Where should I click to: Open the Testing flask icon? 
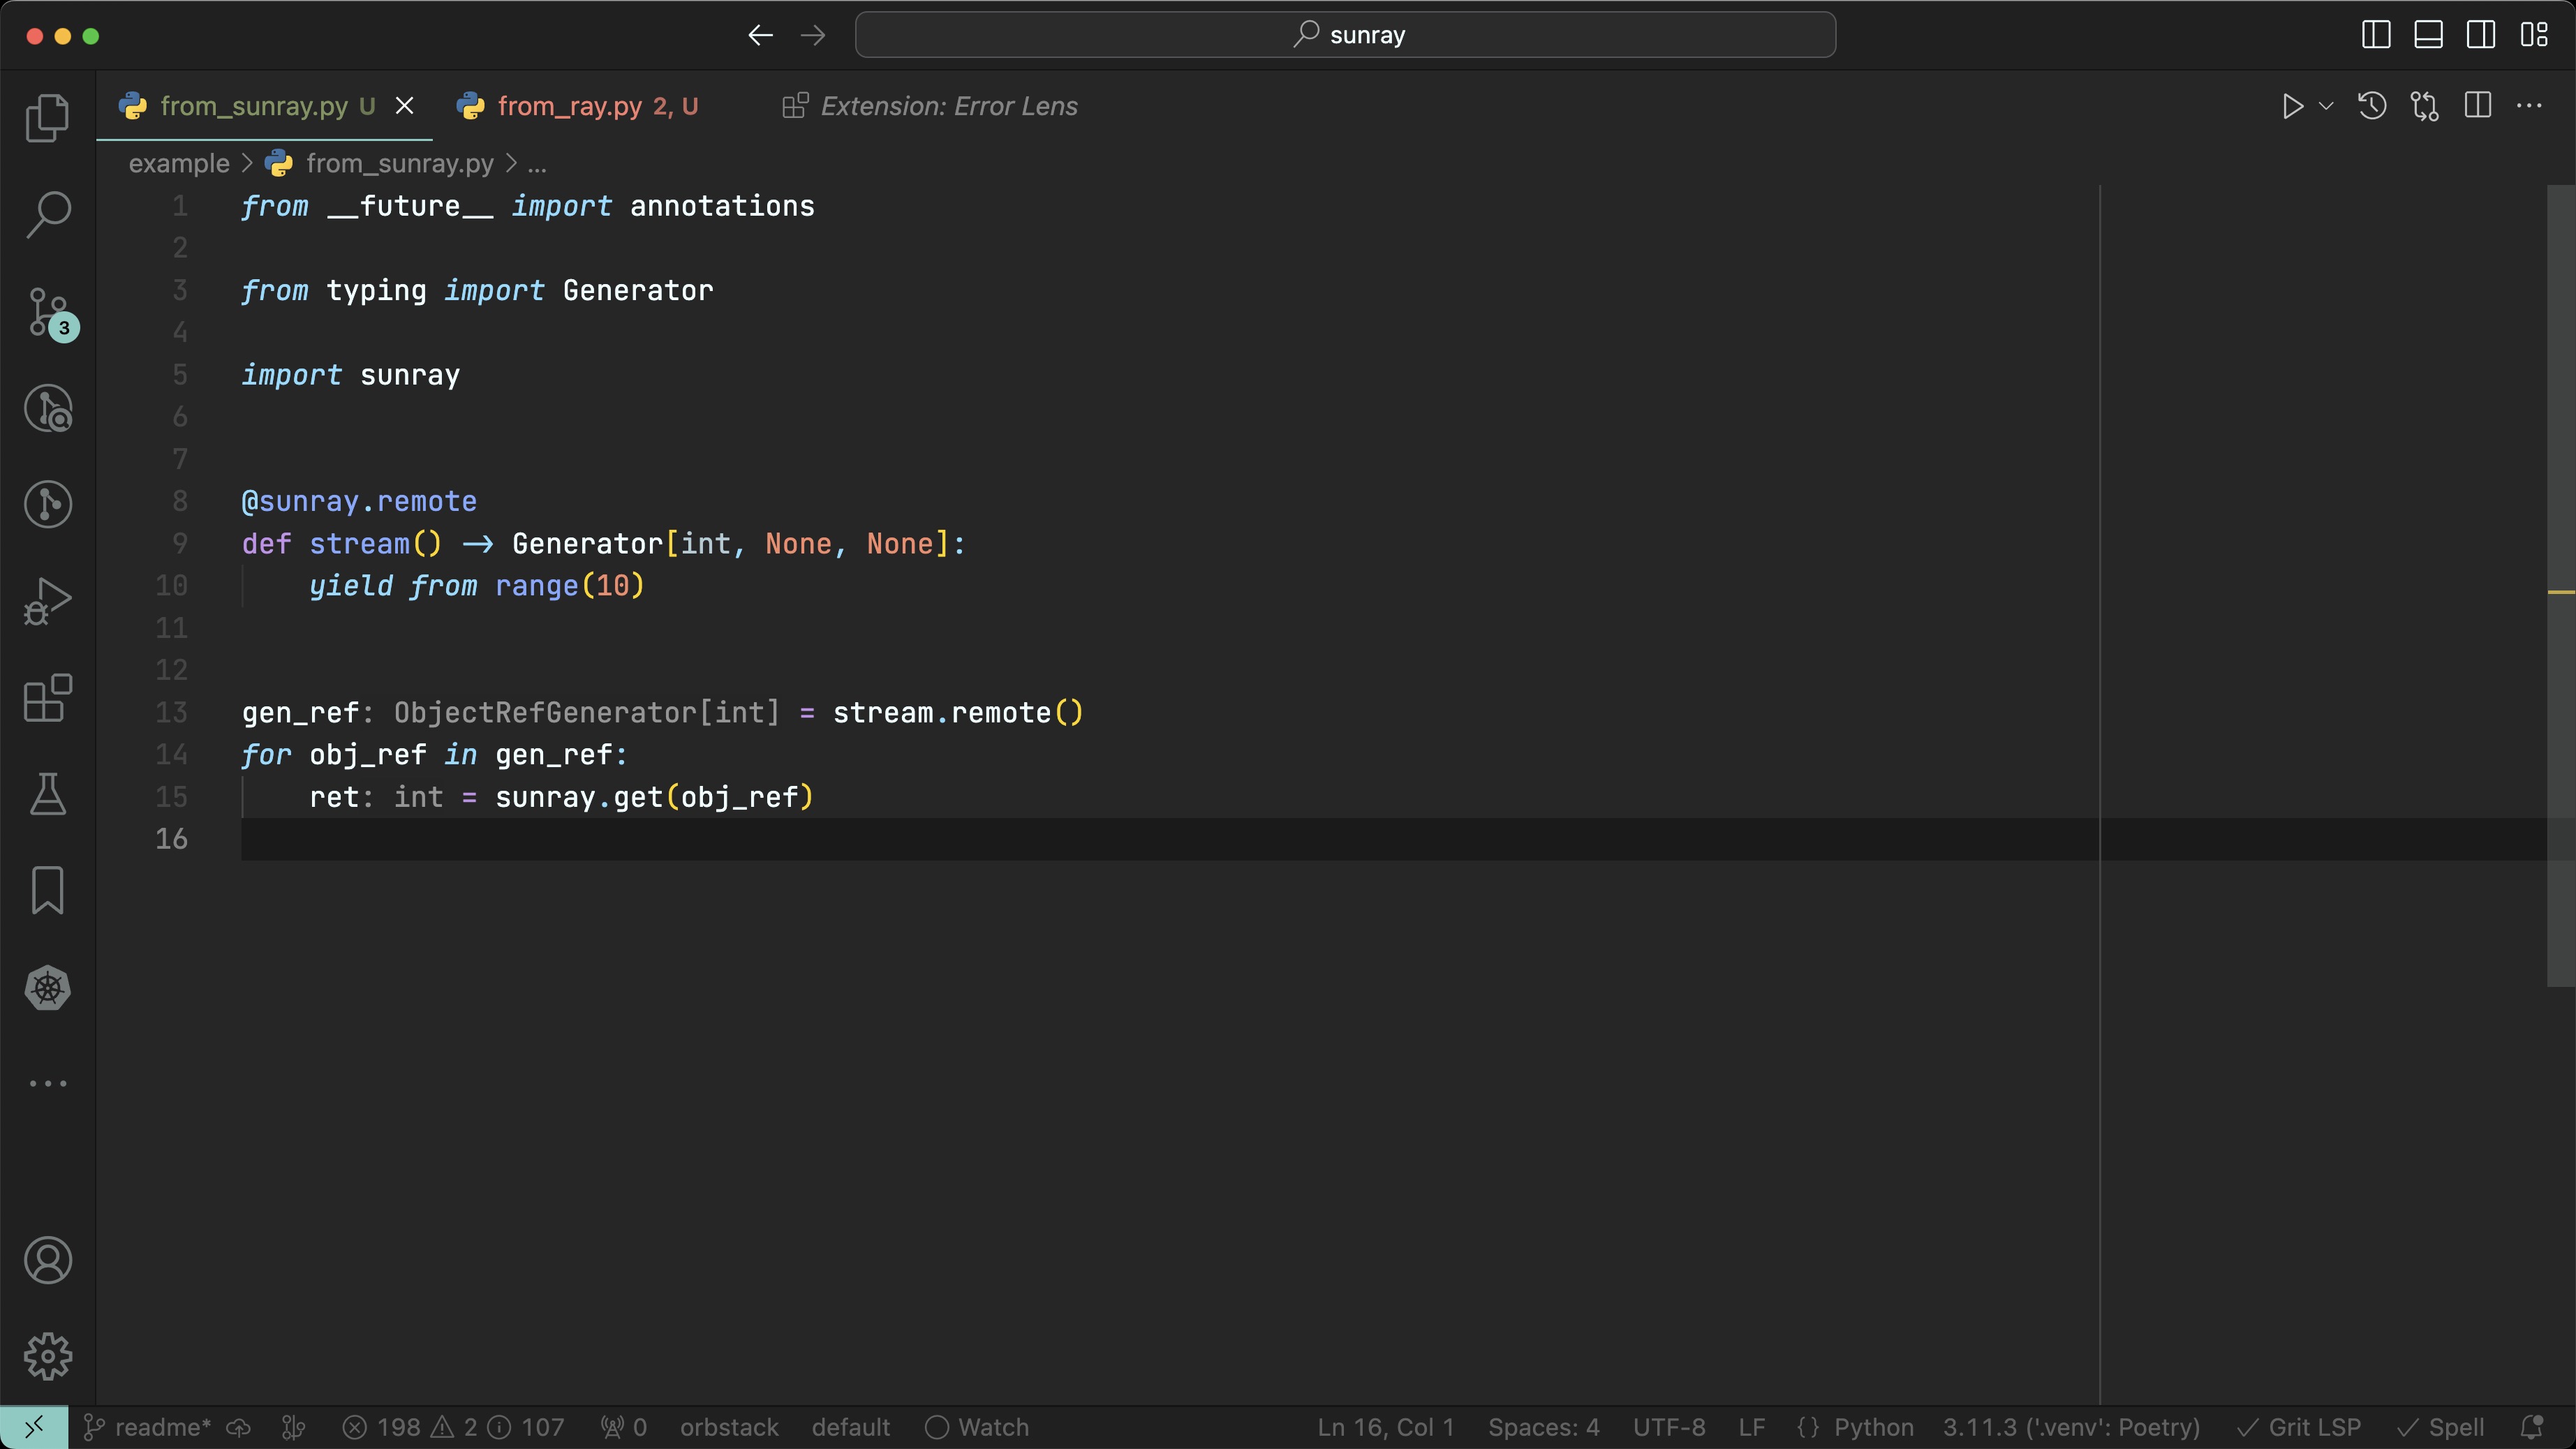pyautogui.click(x=47, y=794)
